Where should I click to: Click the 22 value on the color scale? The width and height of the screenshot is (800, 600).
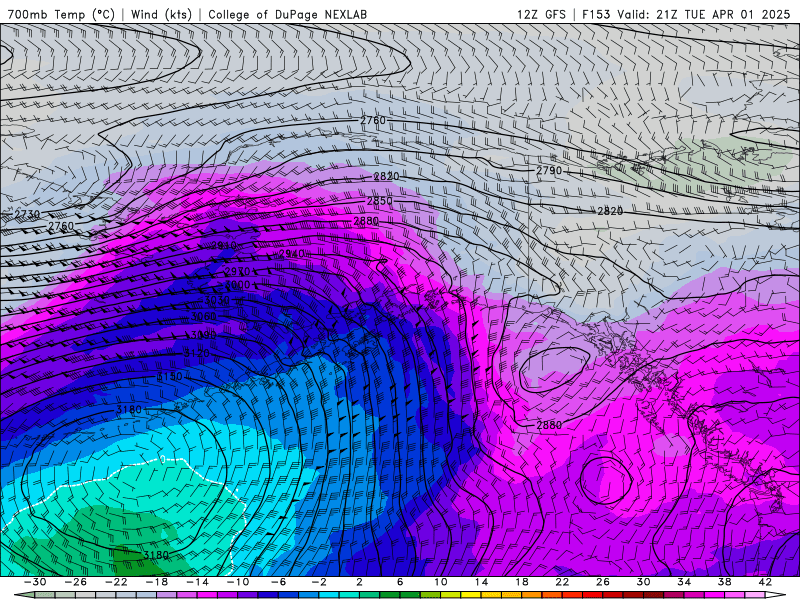[562, 582]
